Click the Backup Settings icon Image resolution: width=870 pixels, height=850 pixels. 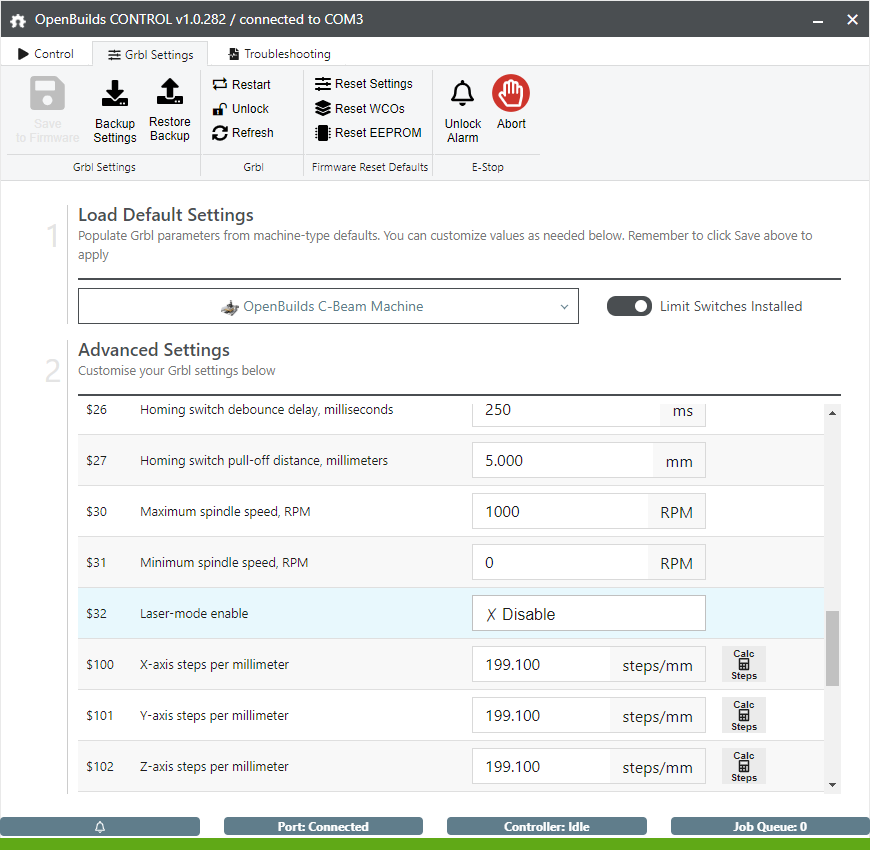115,94
